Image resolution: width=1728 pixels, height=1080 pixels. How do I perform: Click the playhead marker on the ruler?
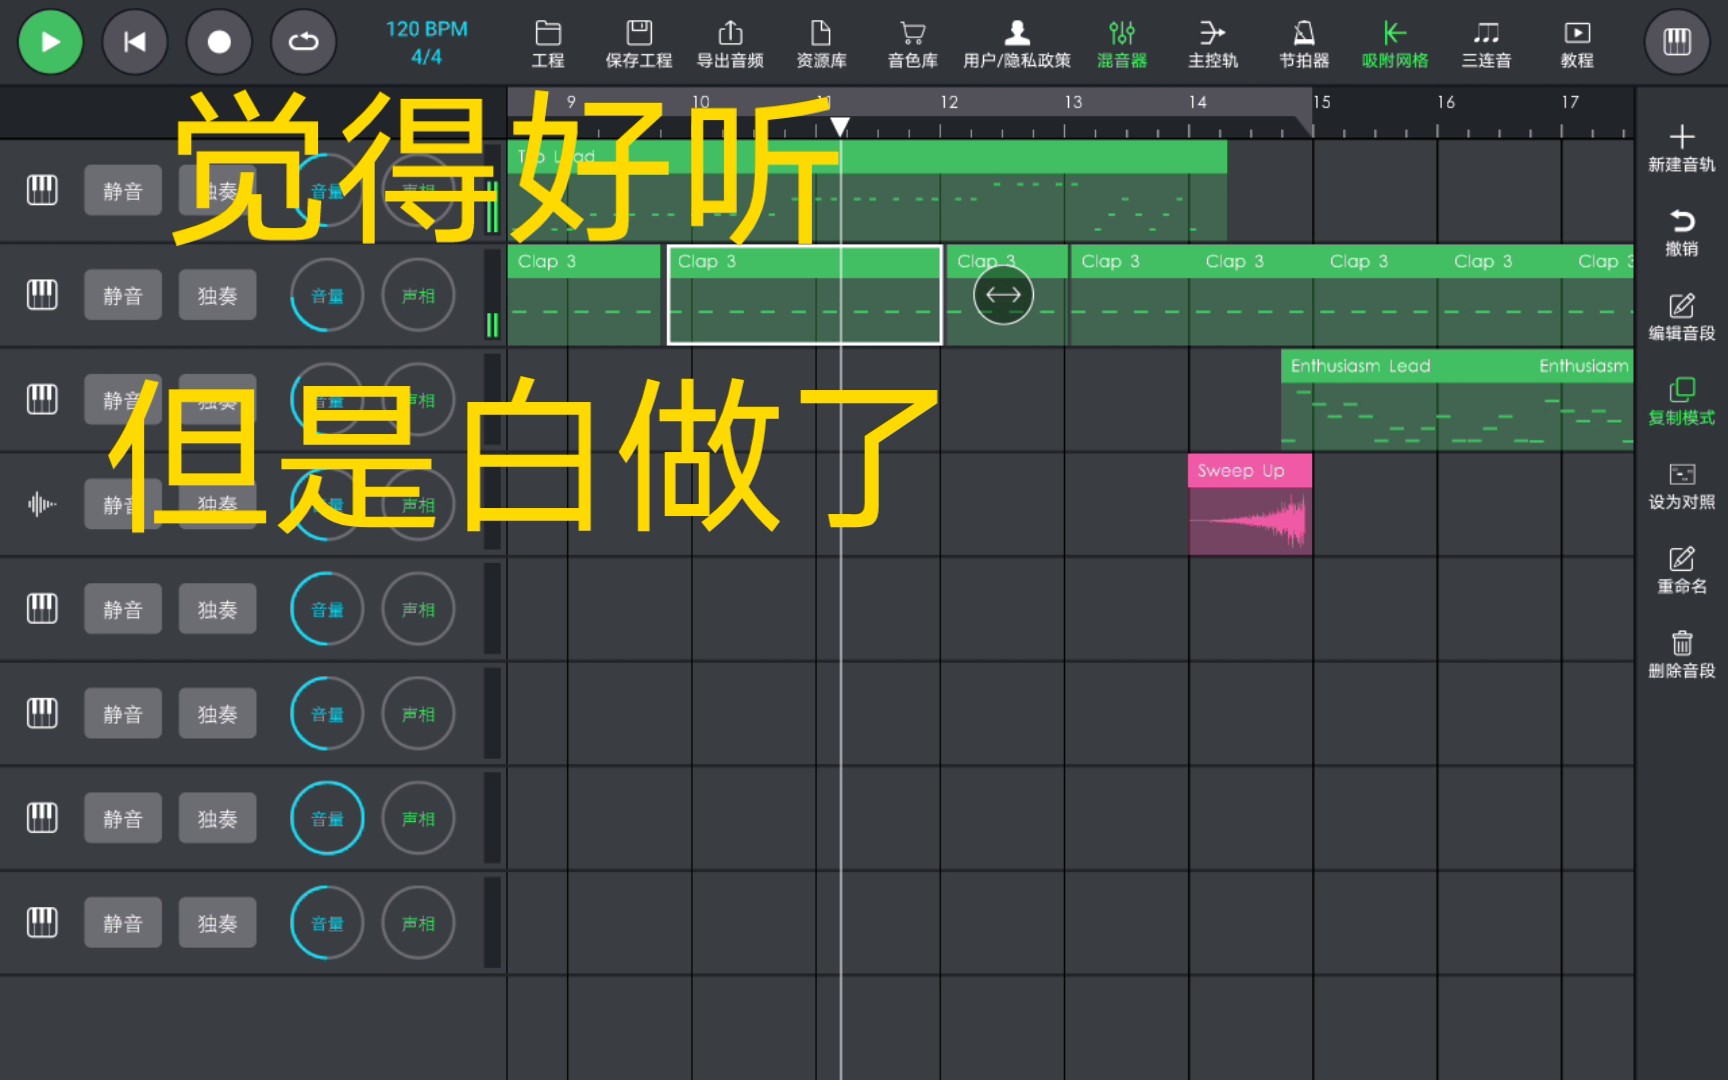click(x=840, y=126)
